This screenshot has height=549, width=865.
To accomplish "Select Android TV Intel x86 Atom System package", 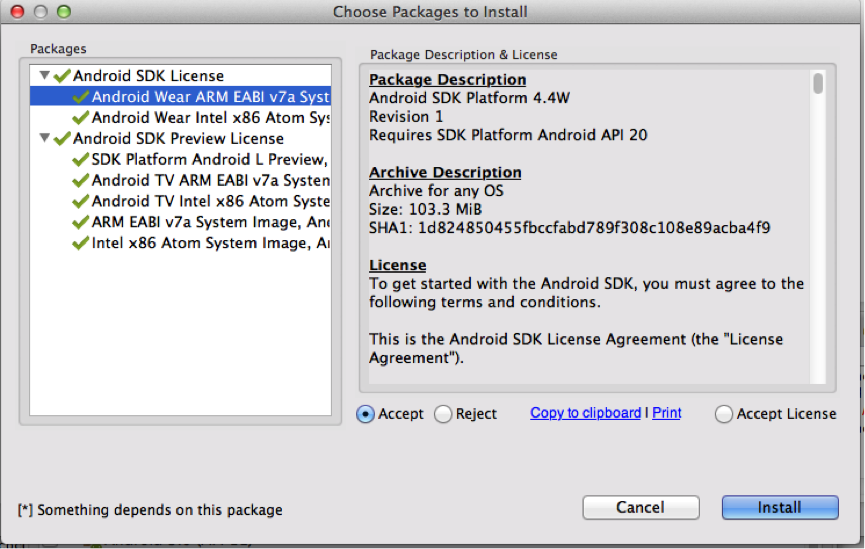I will click(180, 201).
